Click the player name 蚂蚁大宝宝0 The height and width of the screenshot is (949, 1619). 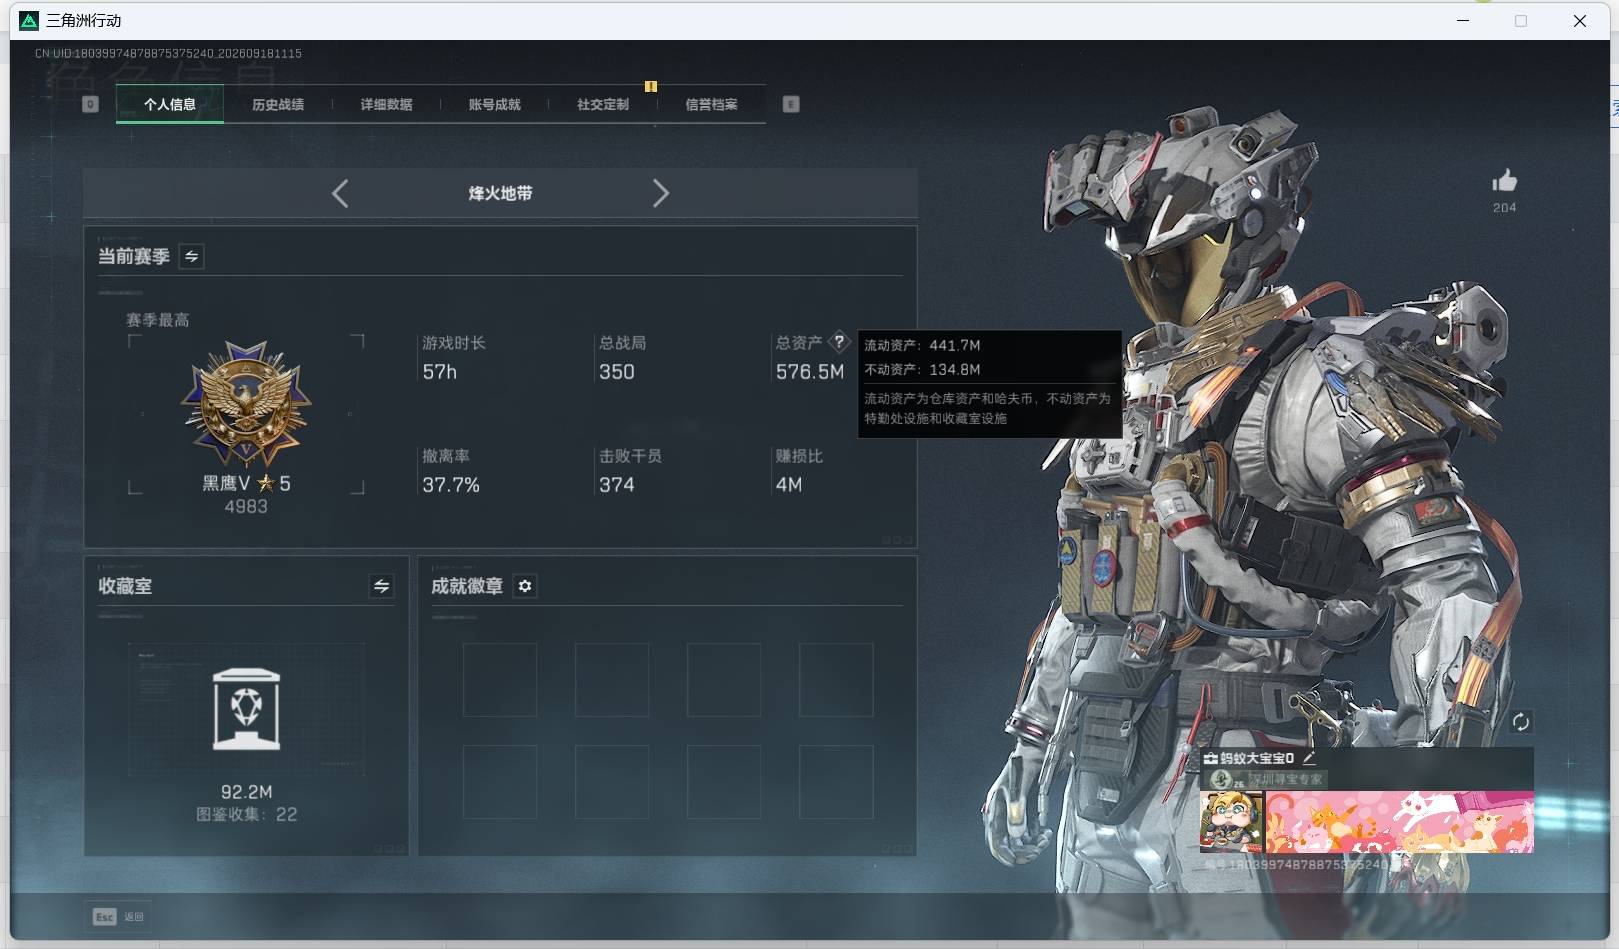[x=1257, y=758]
